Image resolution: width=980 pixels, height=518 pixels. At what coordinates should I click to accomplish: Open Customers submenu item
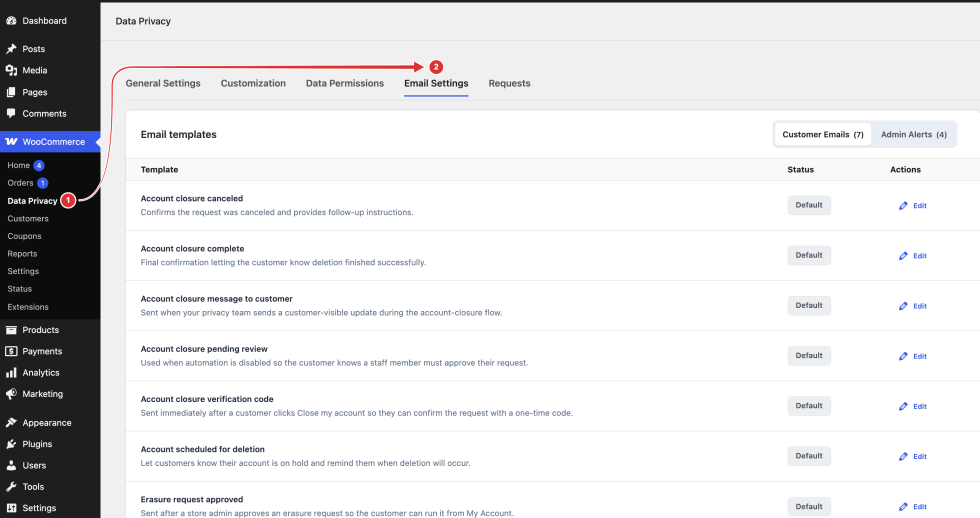click(28, 219)
